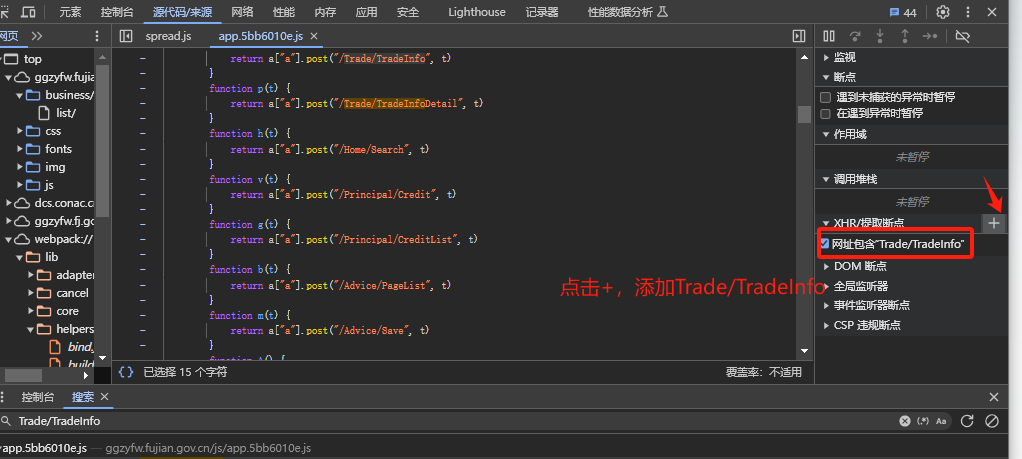Expand the CSP 违规断点 section
Image resolution: width=1022 pixels, height=459 pixels.
click(x=827, y=325)
